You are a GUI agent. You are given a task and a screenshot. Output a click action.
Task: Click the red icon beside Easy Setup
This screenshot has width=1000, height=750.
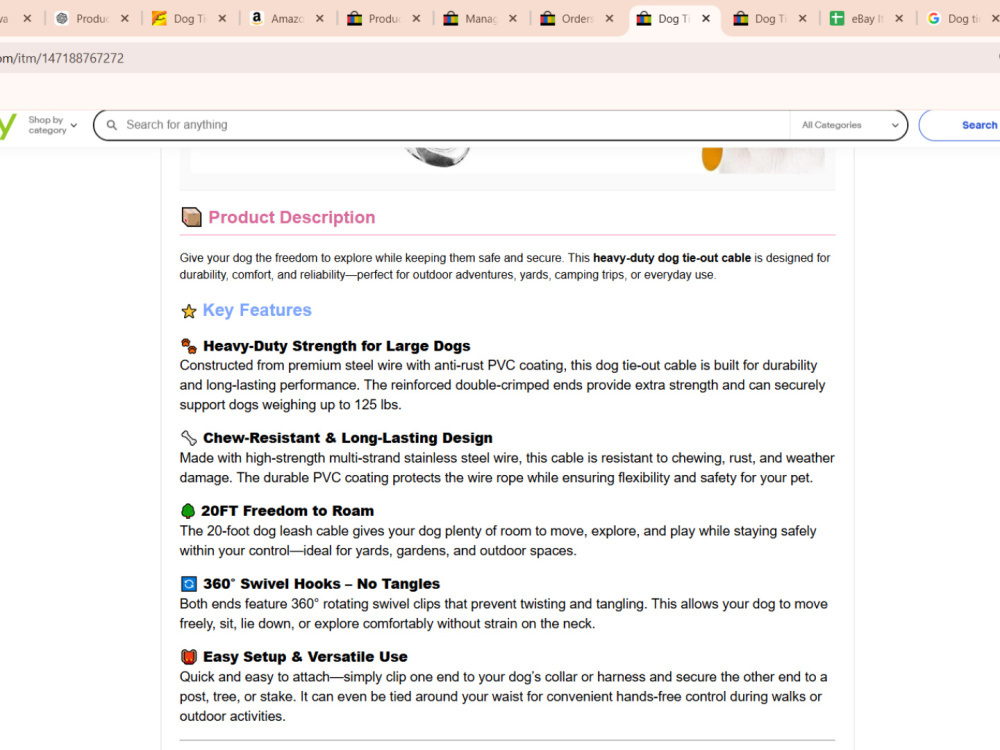click(x=189, y=657)
